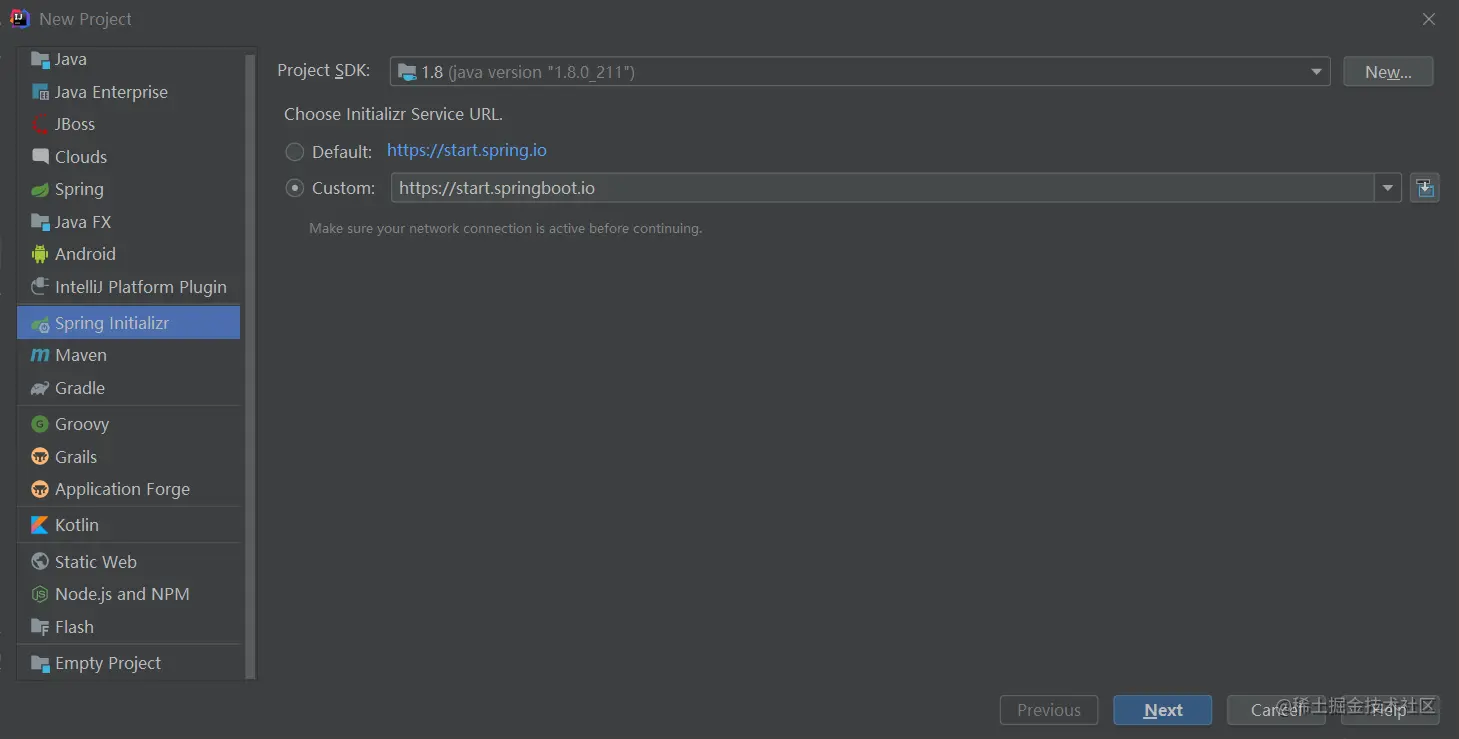The image size is (1459, 739).
Task: Click the Flash folder icon
Action: coord(40,627)
